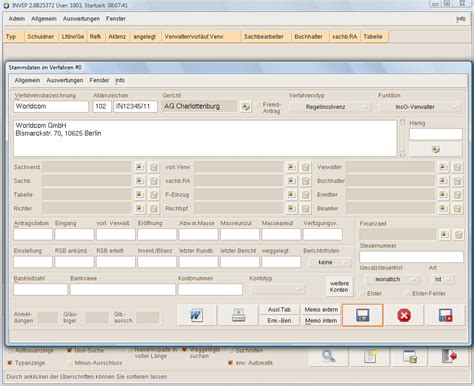474x386 pixels.
Task: Open the Verfahrenstyp Regelinsolvenz dropdown
Action: (330, 107)
